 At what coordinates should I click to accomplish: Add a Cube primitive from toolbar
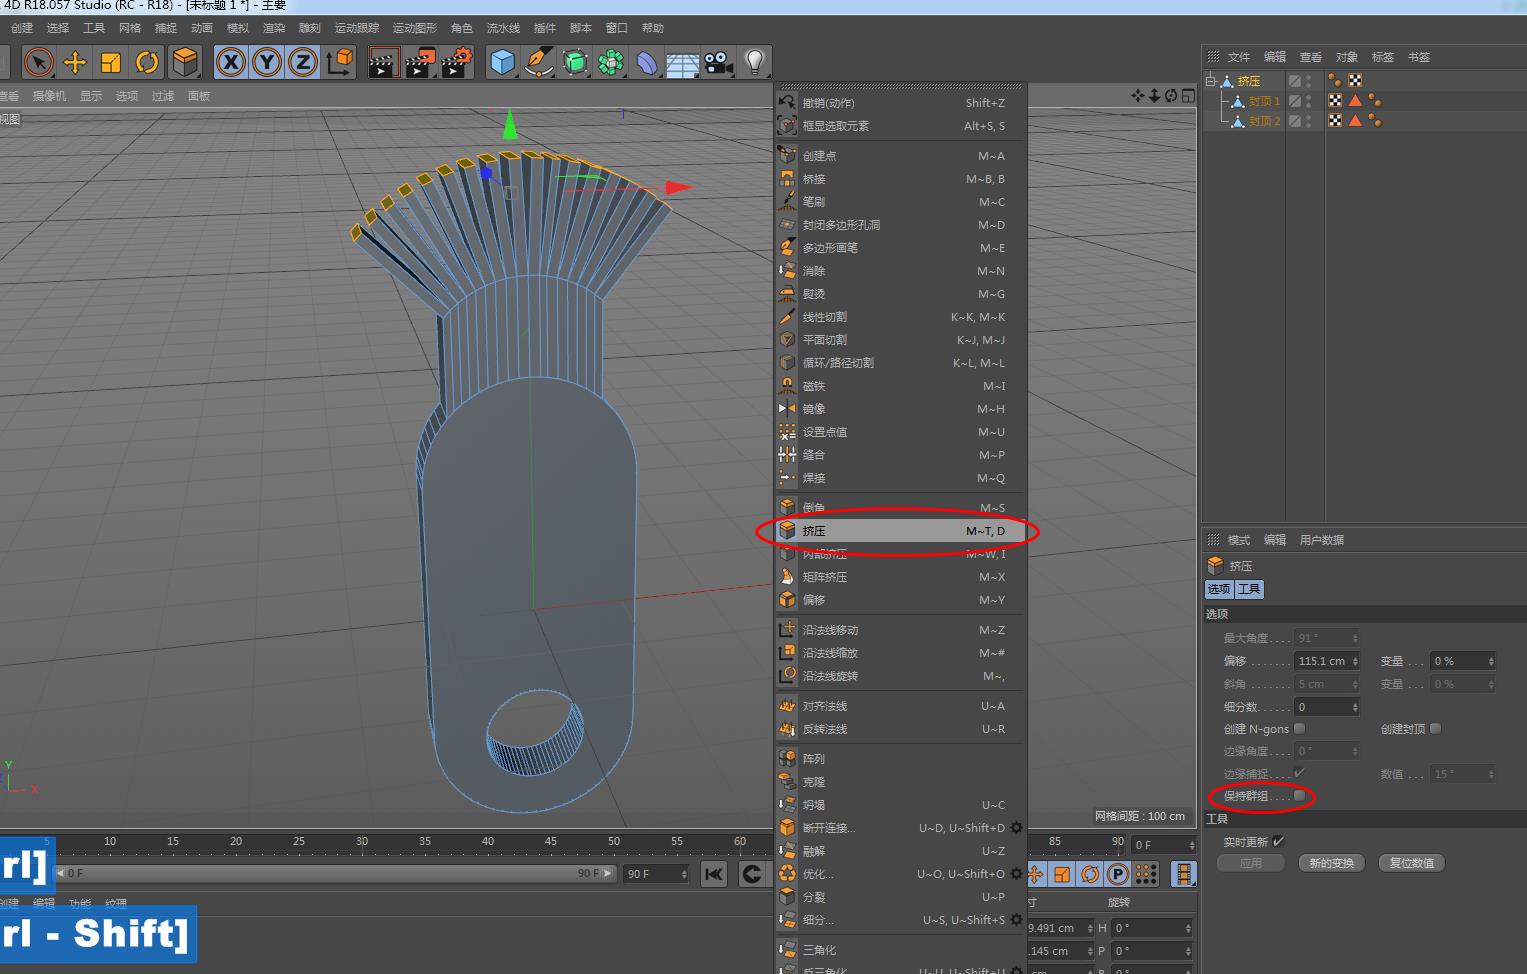(502, 63)
